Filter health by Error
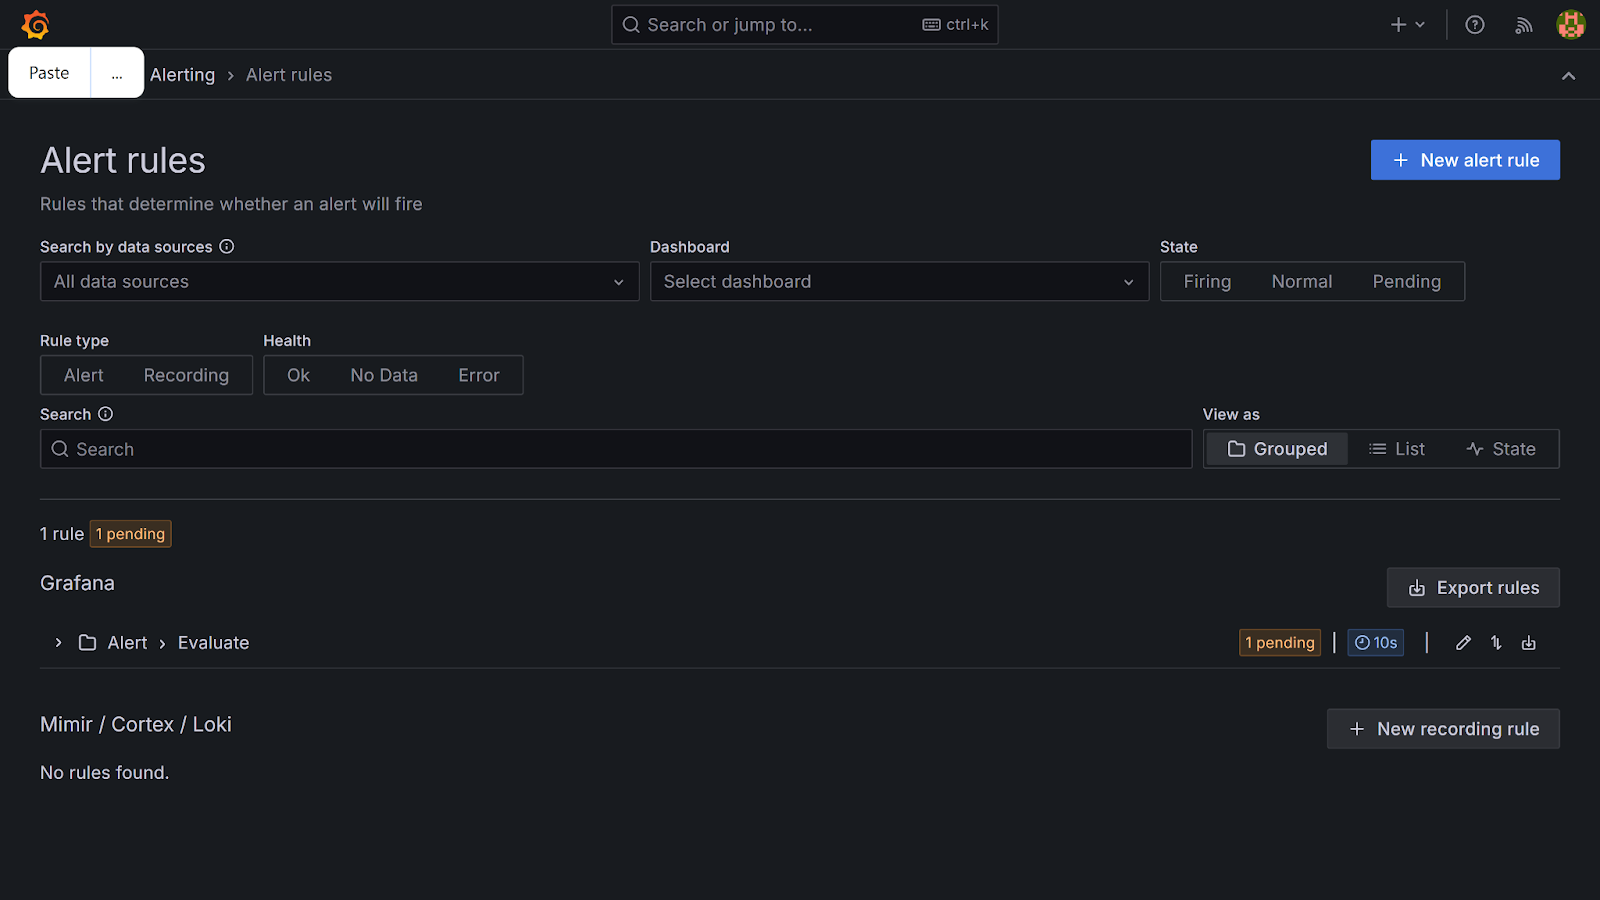The height and width of the screenshot is (900, 1600). [x=479, y=376]
